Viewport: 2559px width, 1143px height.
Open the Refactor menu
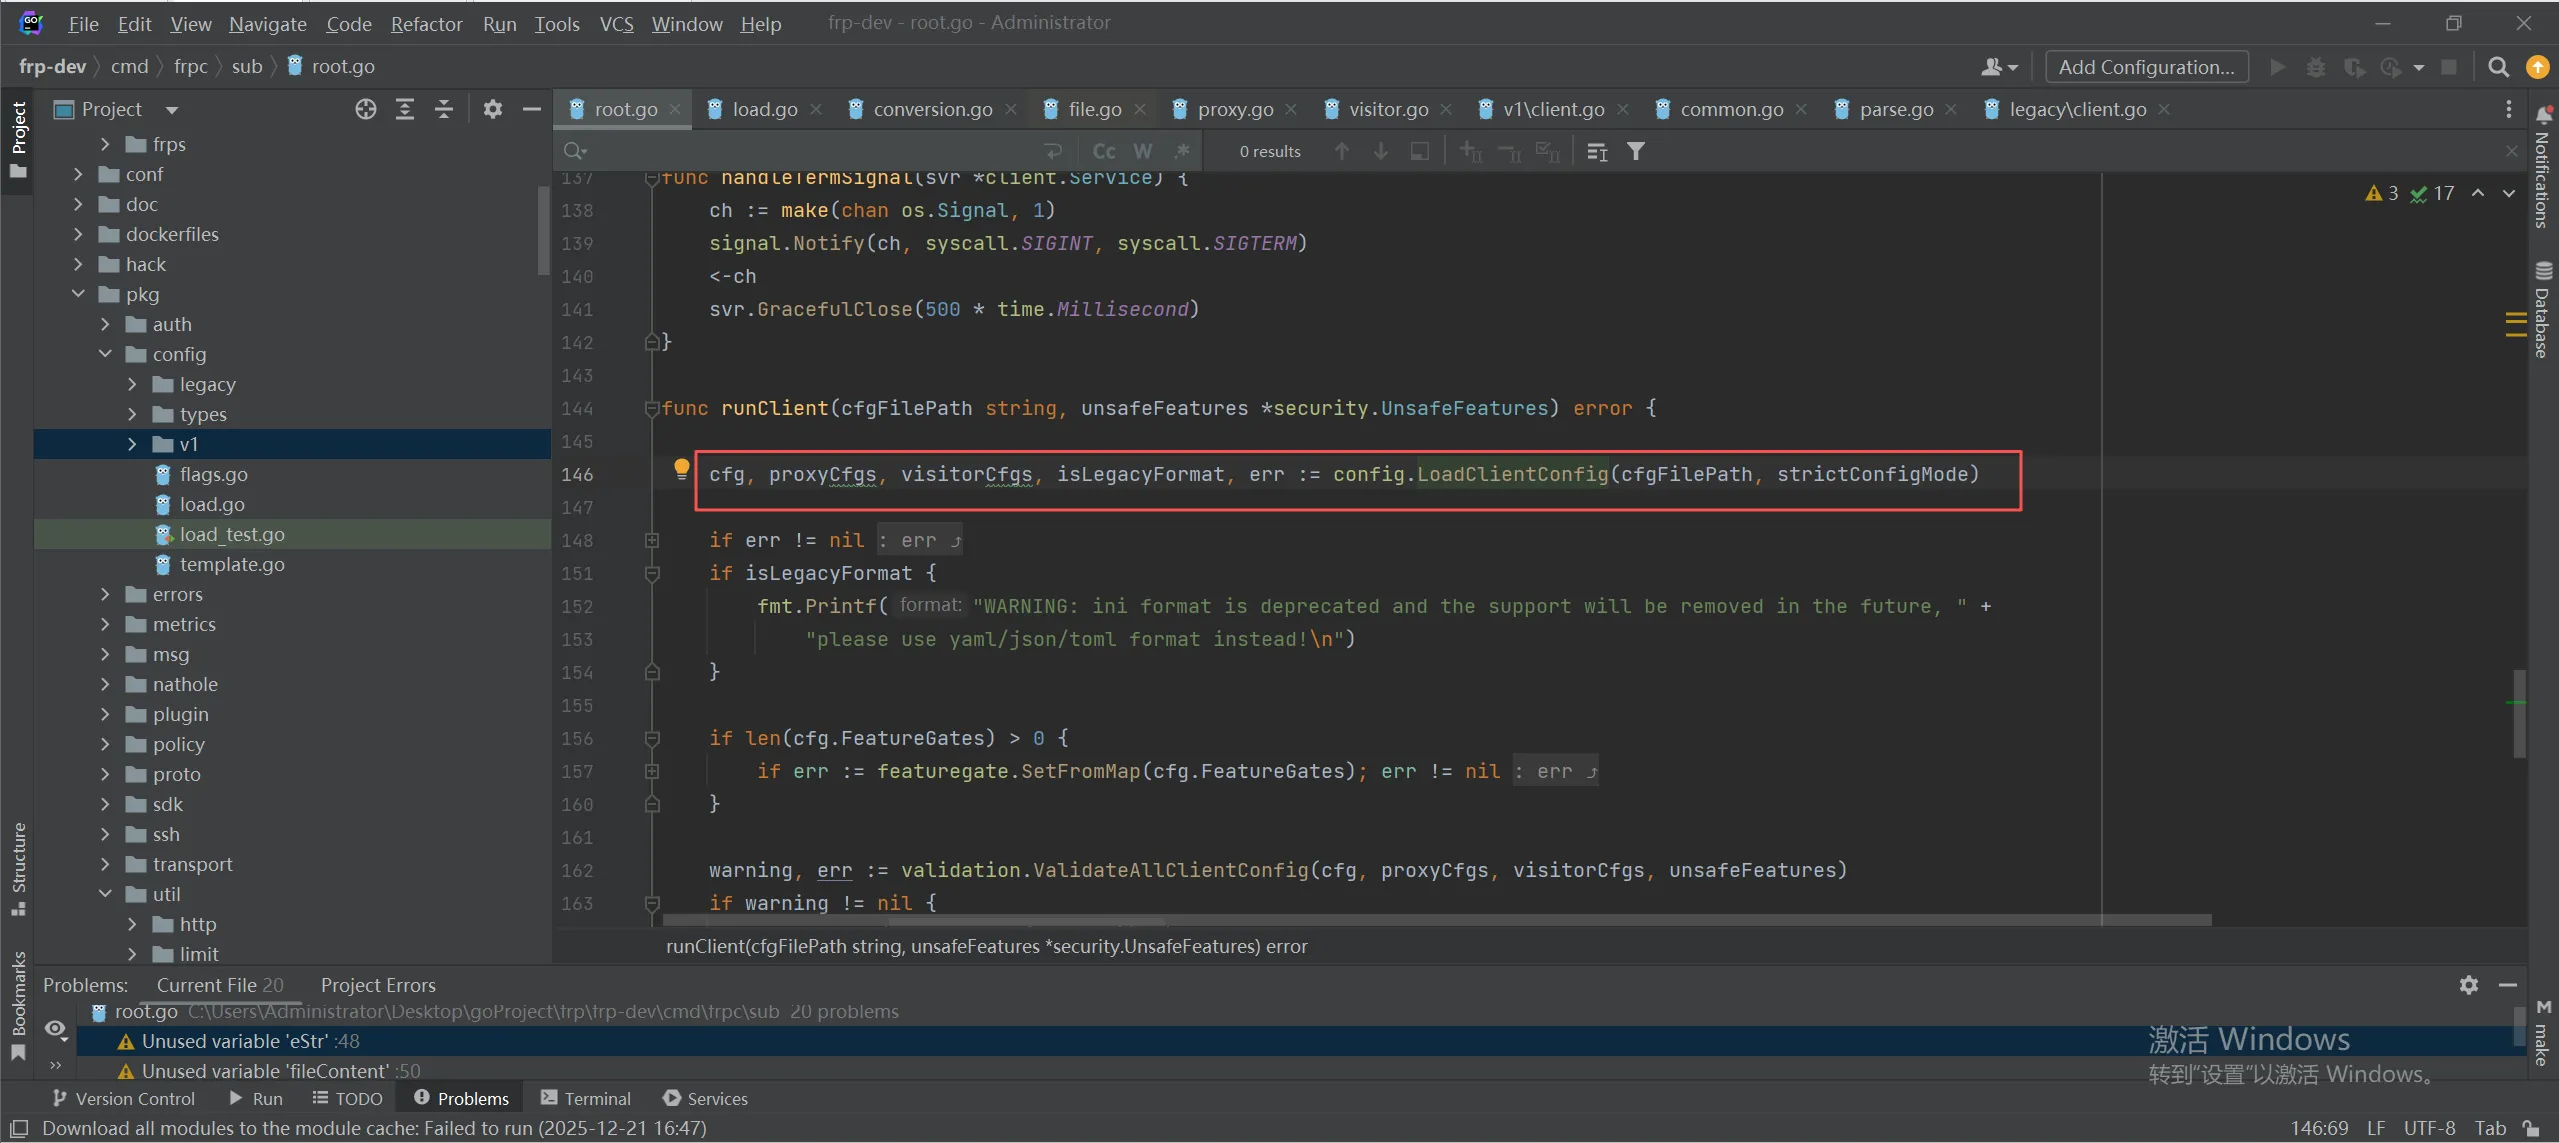pyautogui.click(x=426, y=23)
